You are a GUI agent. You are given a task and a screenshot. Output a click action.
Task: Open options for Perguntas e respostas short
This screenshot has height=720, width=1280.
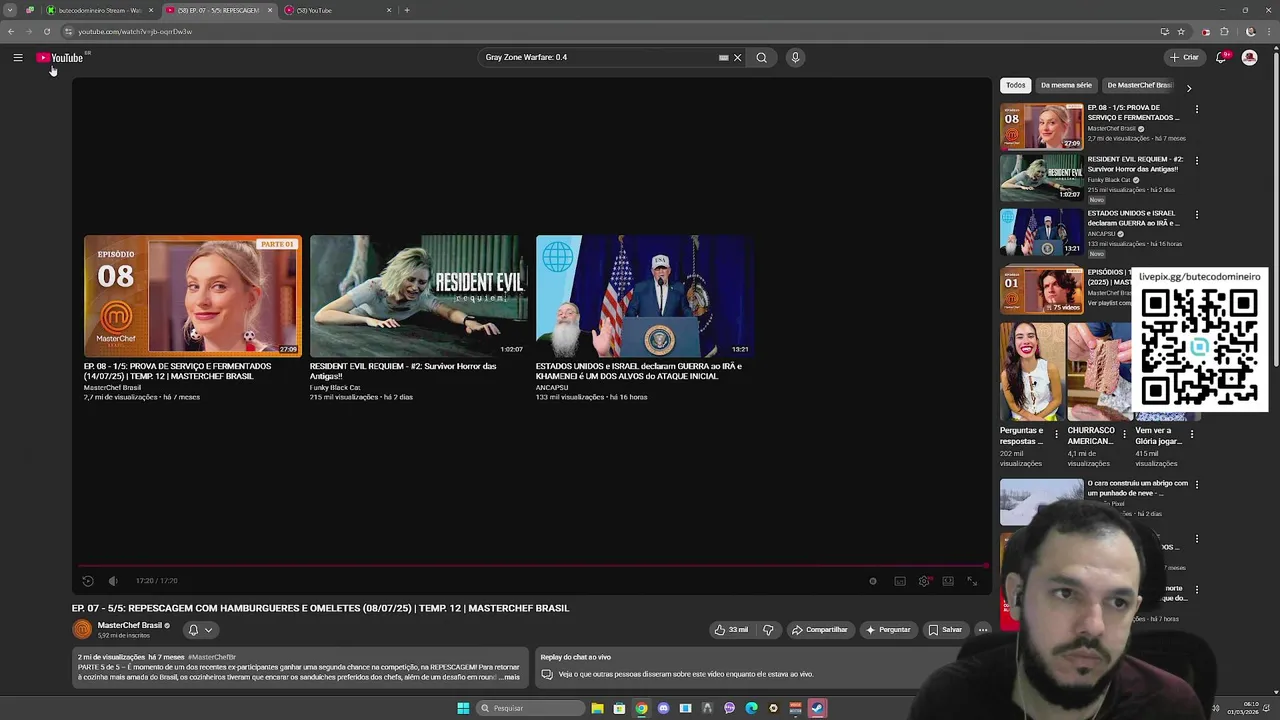1057,434
